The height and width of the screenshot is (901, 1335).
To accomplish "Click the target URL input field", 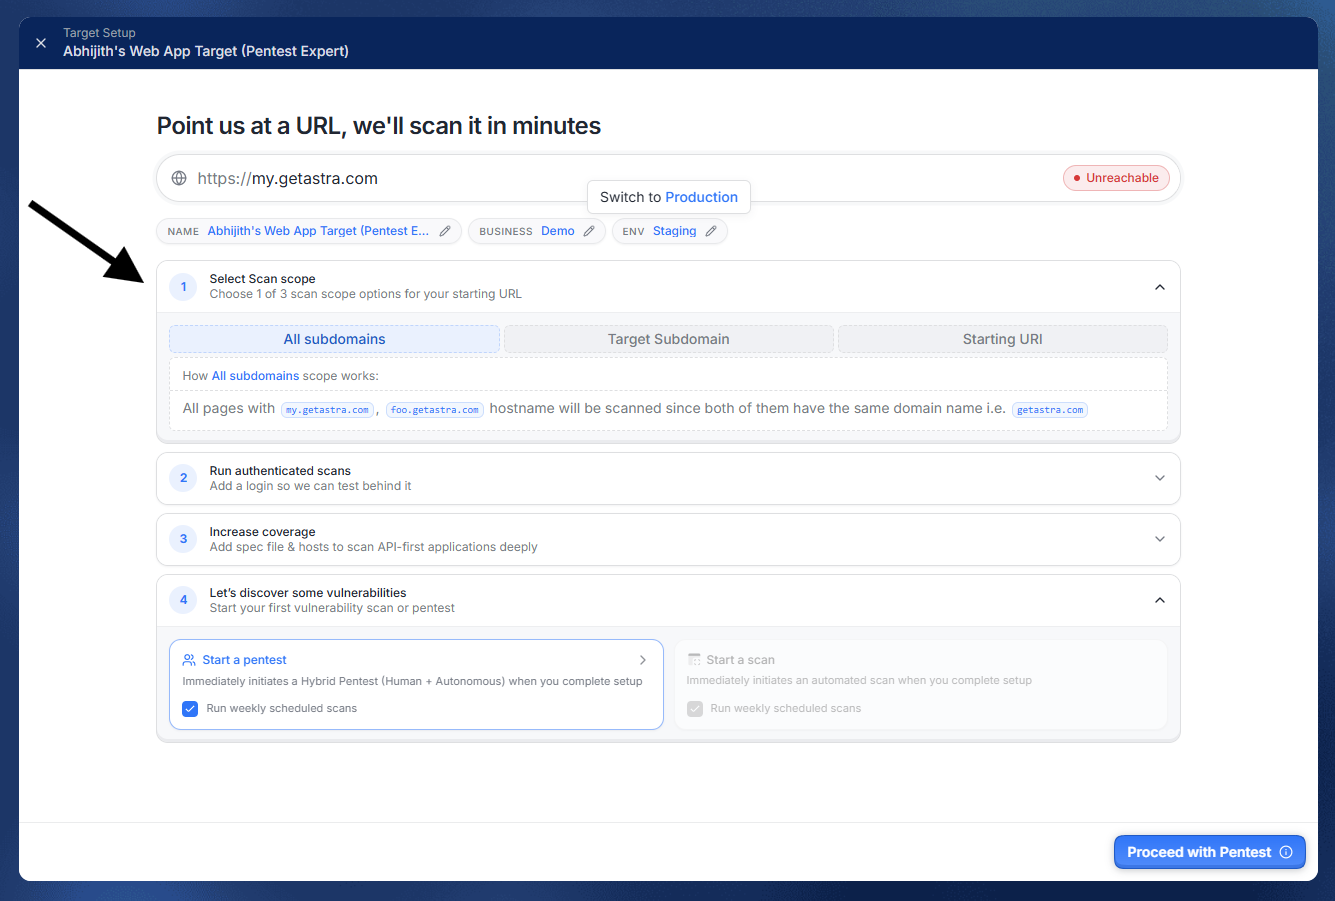I will click(620, 178).
